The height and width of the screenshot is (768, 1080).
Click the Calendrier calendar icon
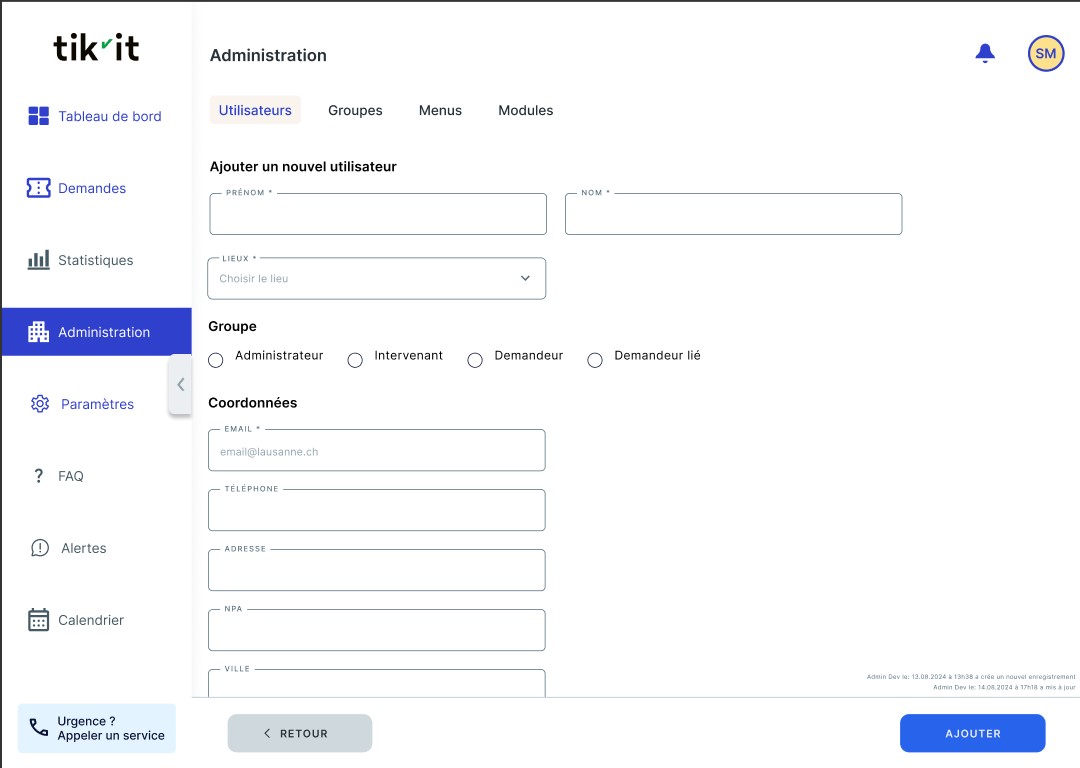39,620
